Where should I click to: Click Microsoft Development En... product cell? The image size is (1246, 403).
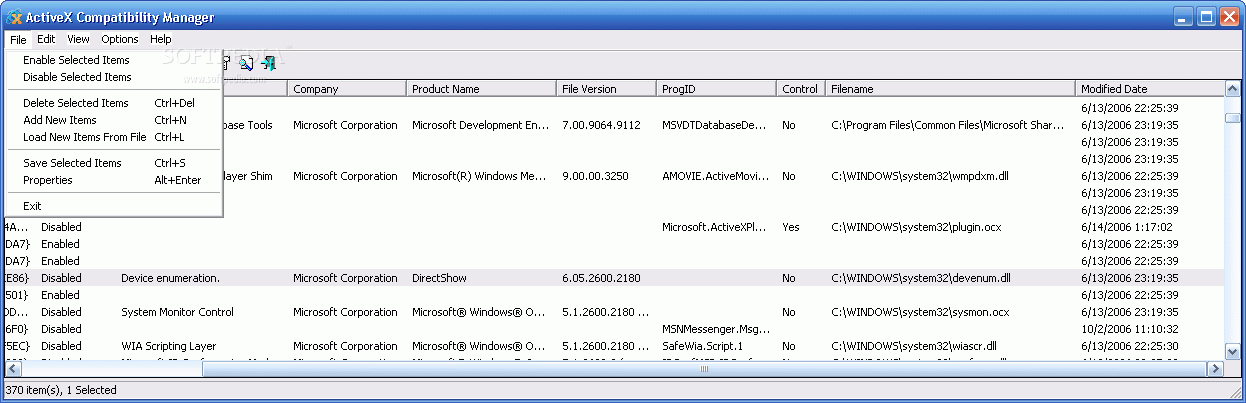[x=481, y=125]
